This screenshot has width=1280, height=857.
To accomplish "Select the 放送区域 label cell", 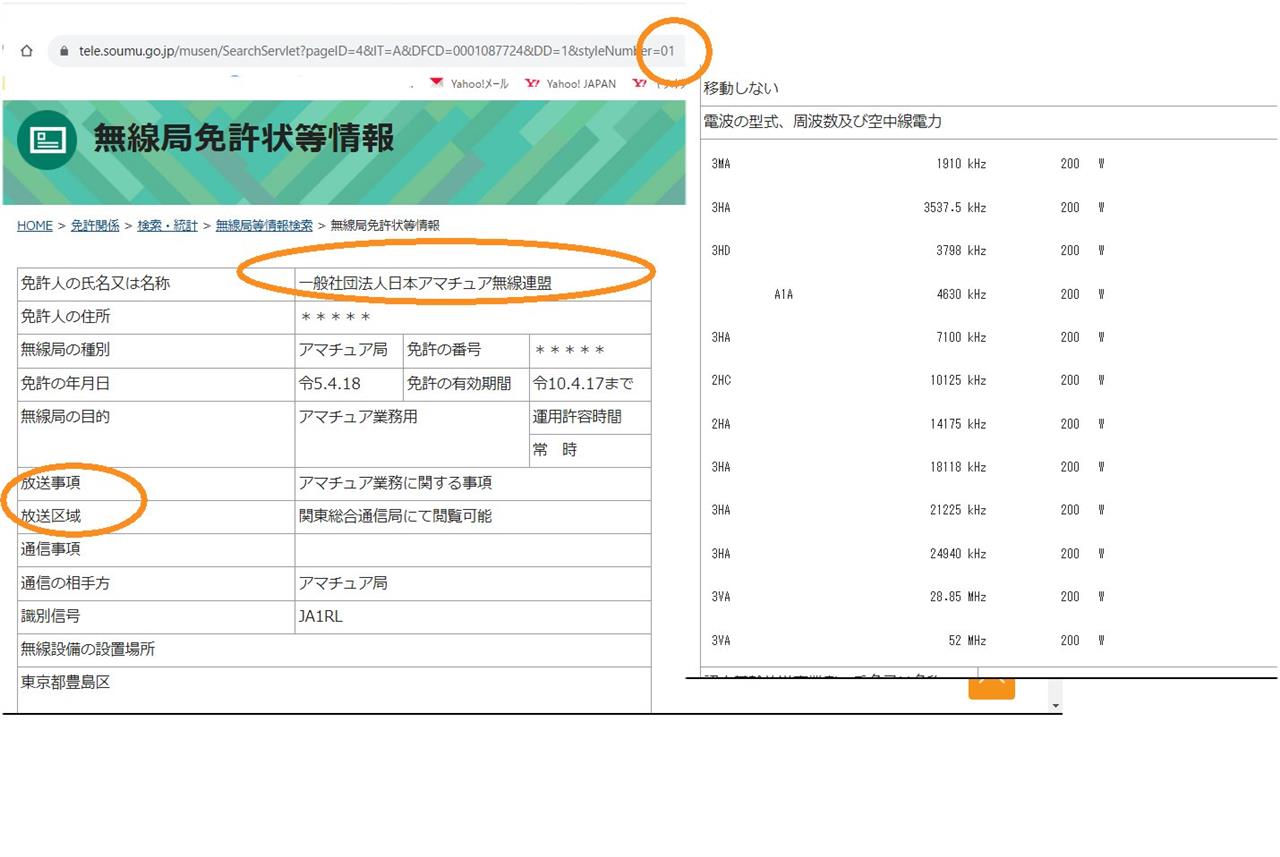I will [156, 517].
